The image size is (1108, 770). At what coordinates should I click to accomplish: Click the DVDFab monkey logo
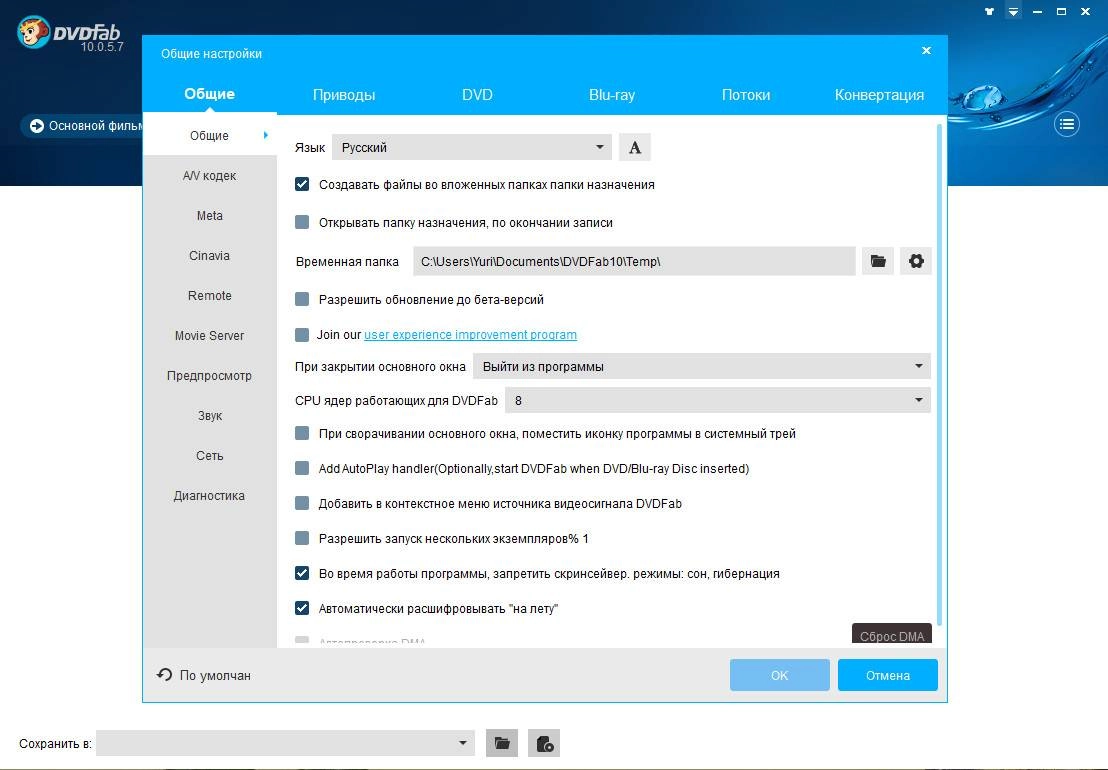pyautogui.click(x=33, y=32)
